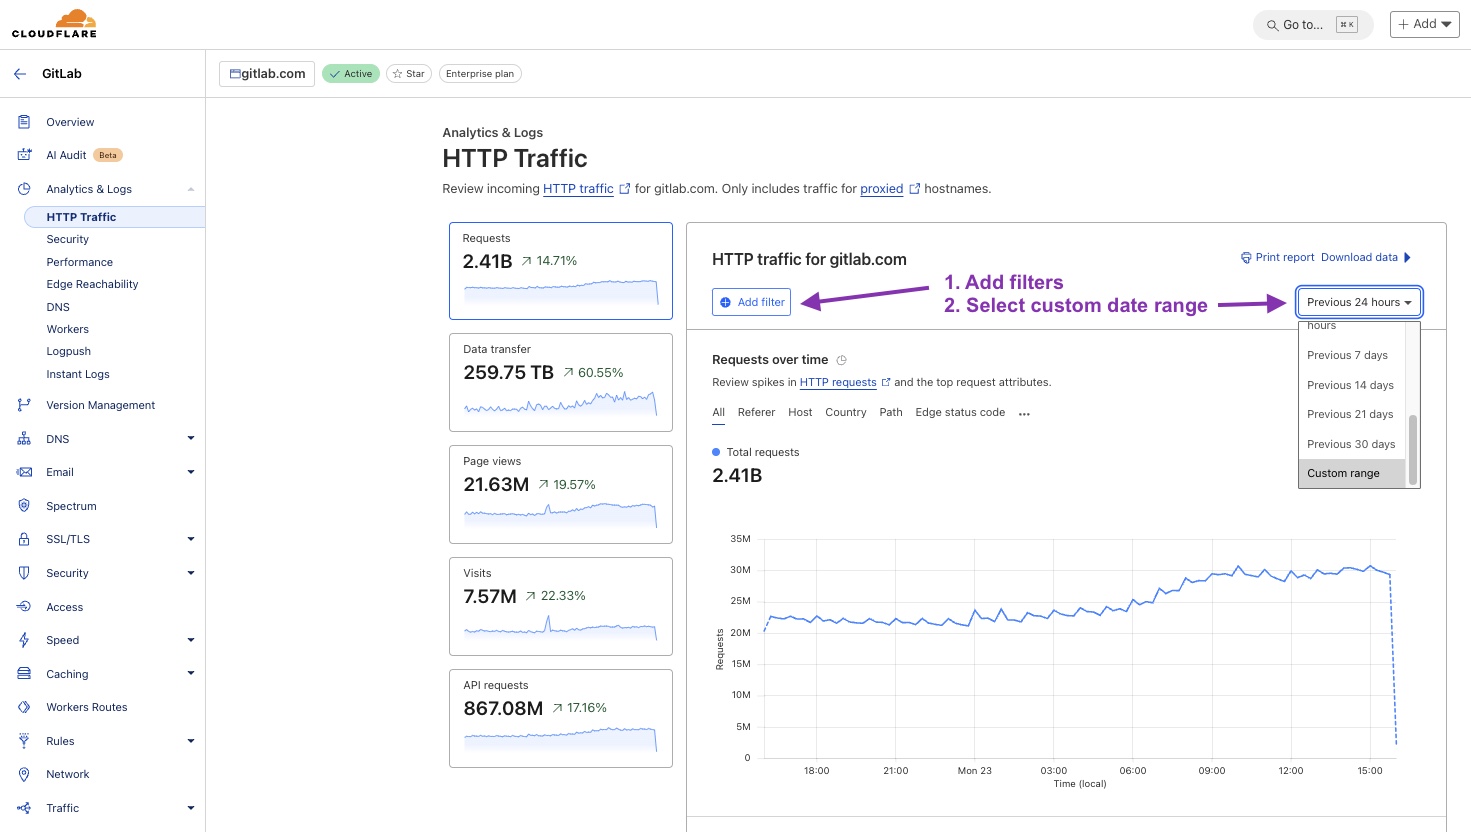Click the external link icon after HTTP traffic
Viewport: 1471px width, 832px height.
click(x=625, y=189)
